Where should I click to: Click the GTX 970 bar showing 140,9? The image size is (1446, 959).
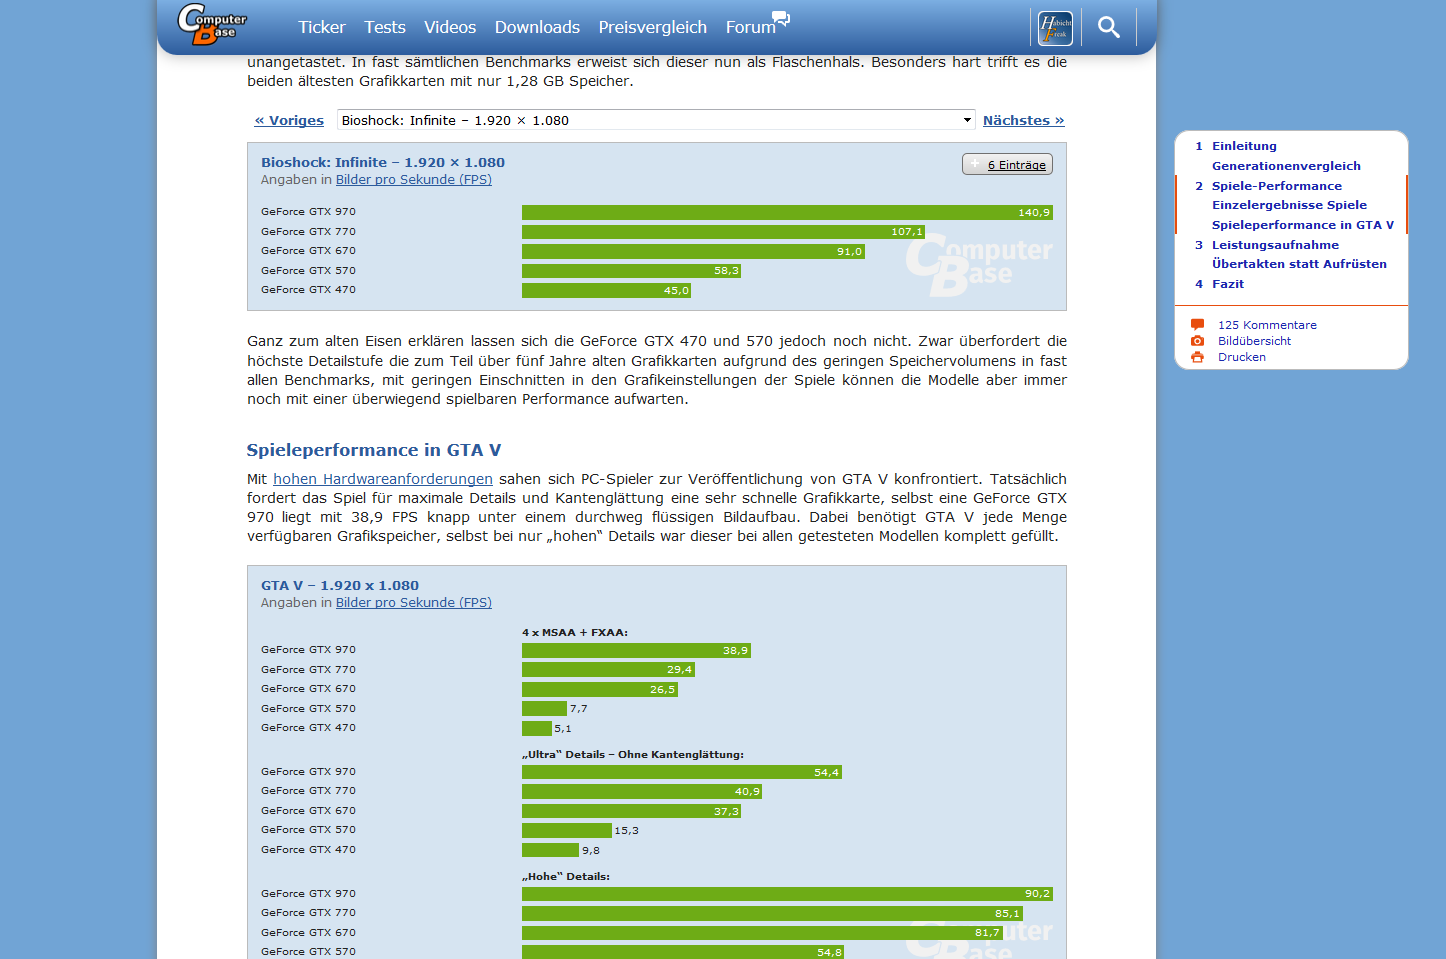coord(787,212)
